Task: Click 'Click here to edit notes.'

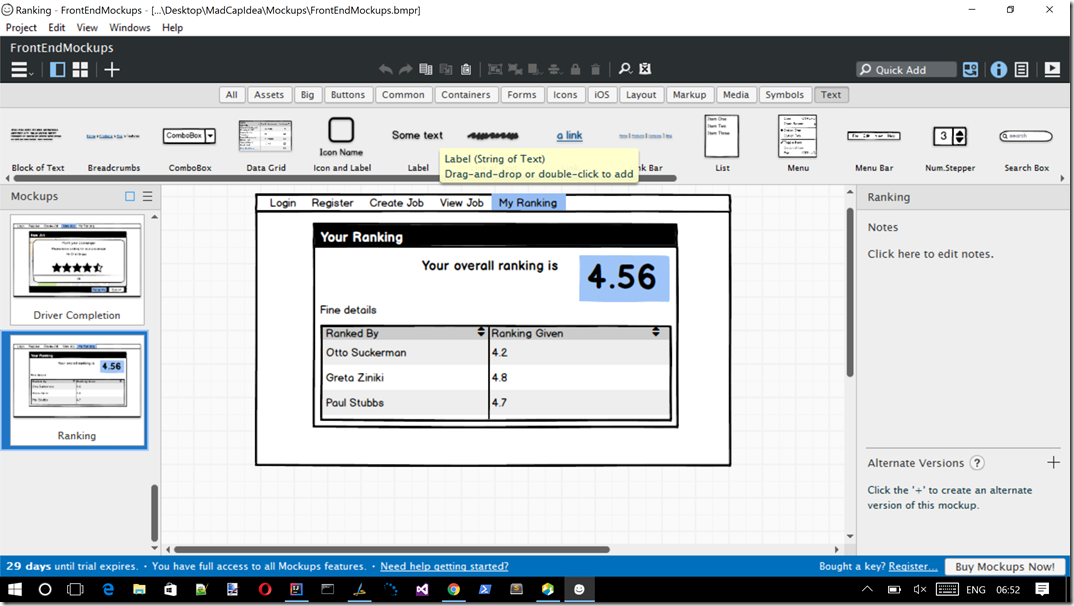Action: point(930,254)
